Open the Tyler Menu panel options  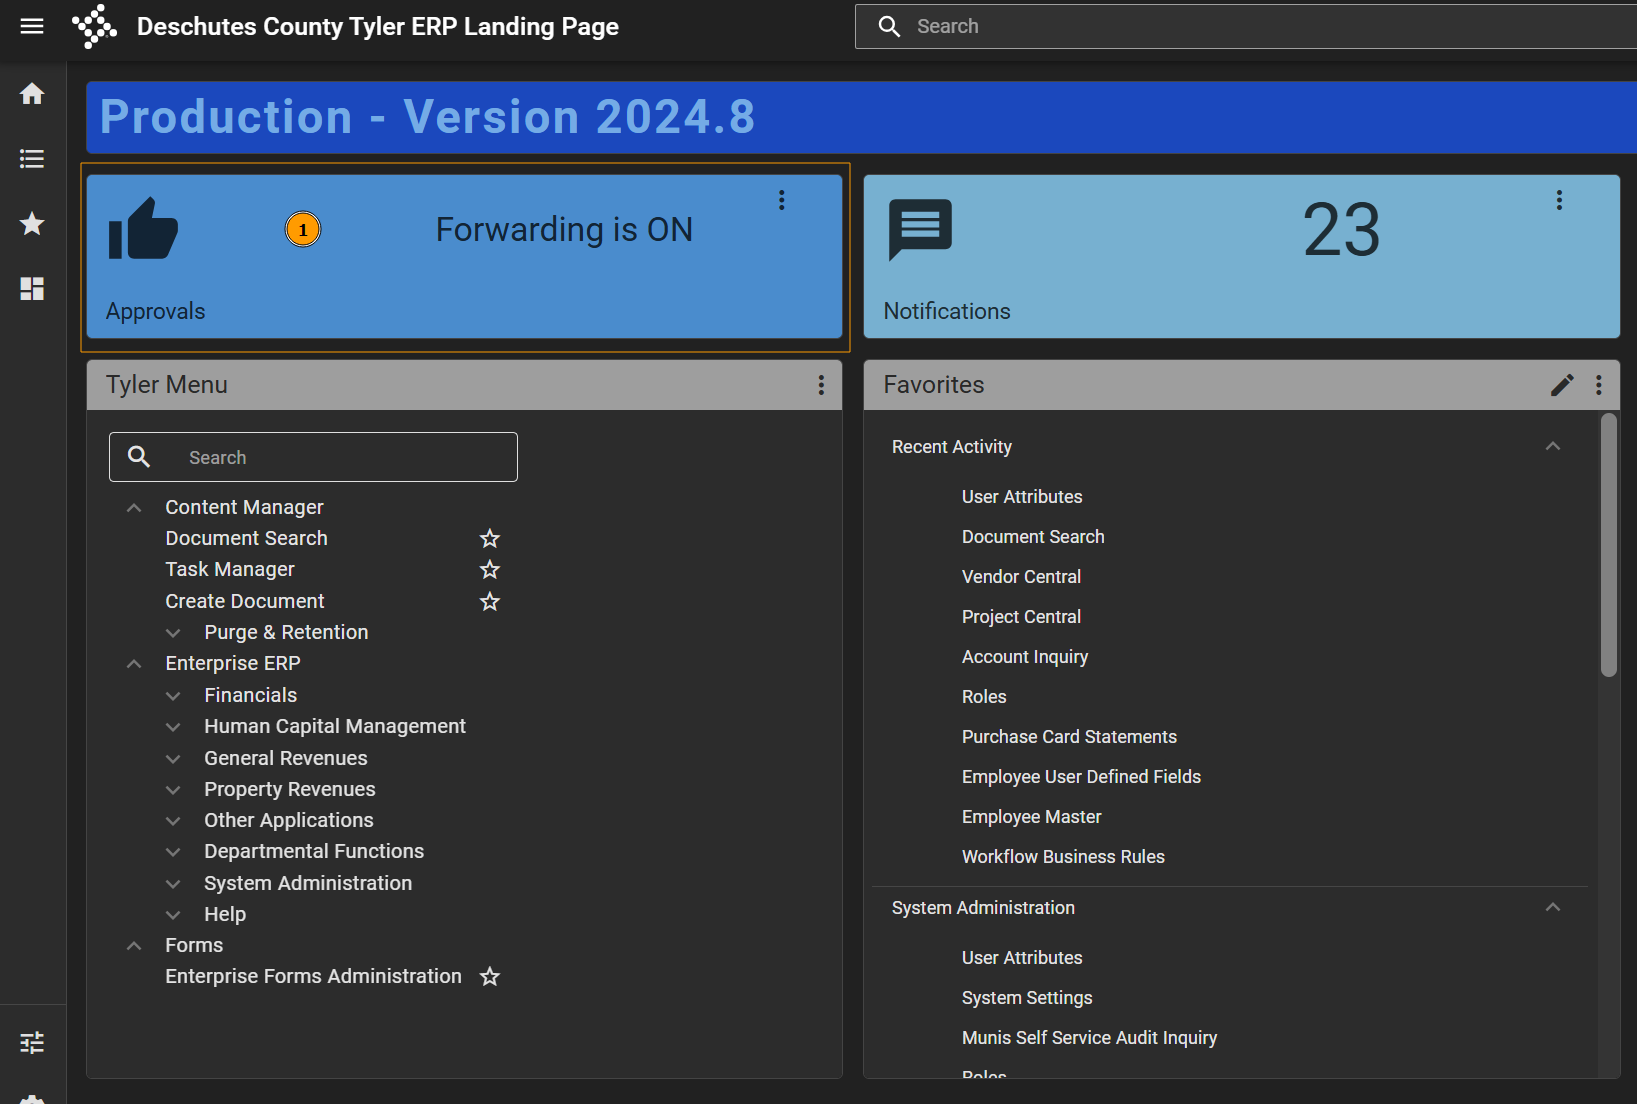coord(821,385)
